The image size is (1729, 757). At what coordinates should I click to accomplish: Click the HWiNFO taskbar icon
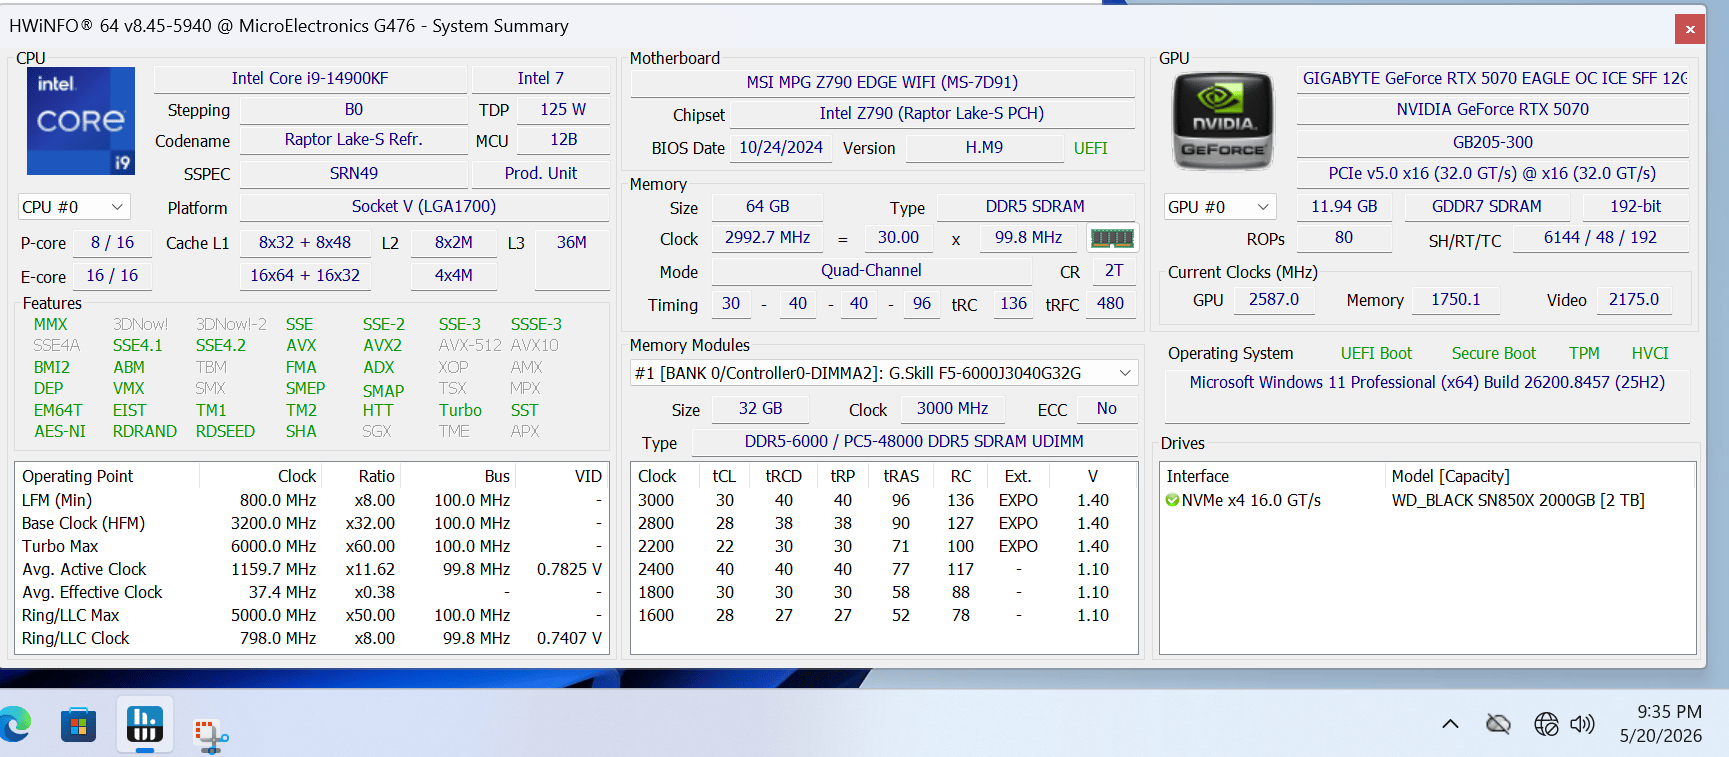click(x=145, y=724)
